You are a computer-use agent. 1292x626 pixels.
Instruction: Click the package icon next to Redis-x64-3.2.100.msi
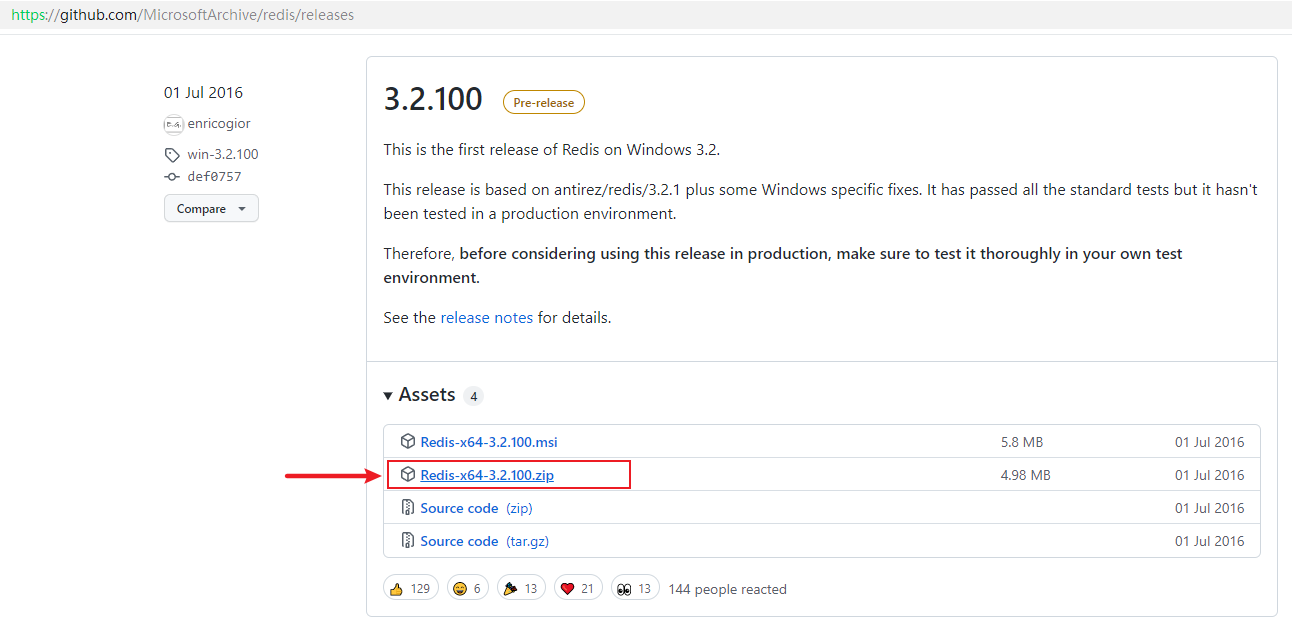pos(408,442)
